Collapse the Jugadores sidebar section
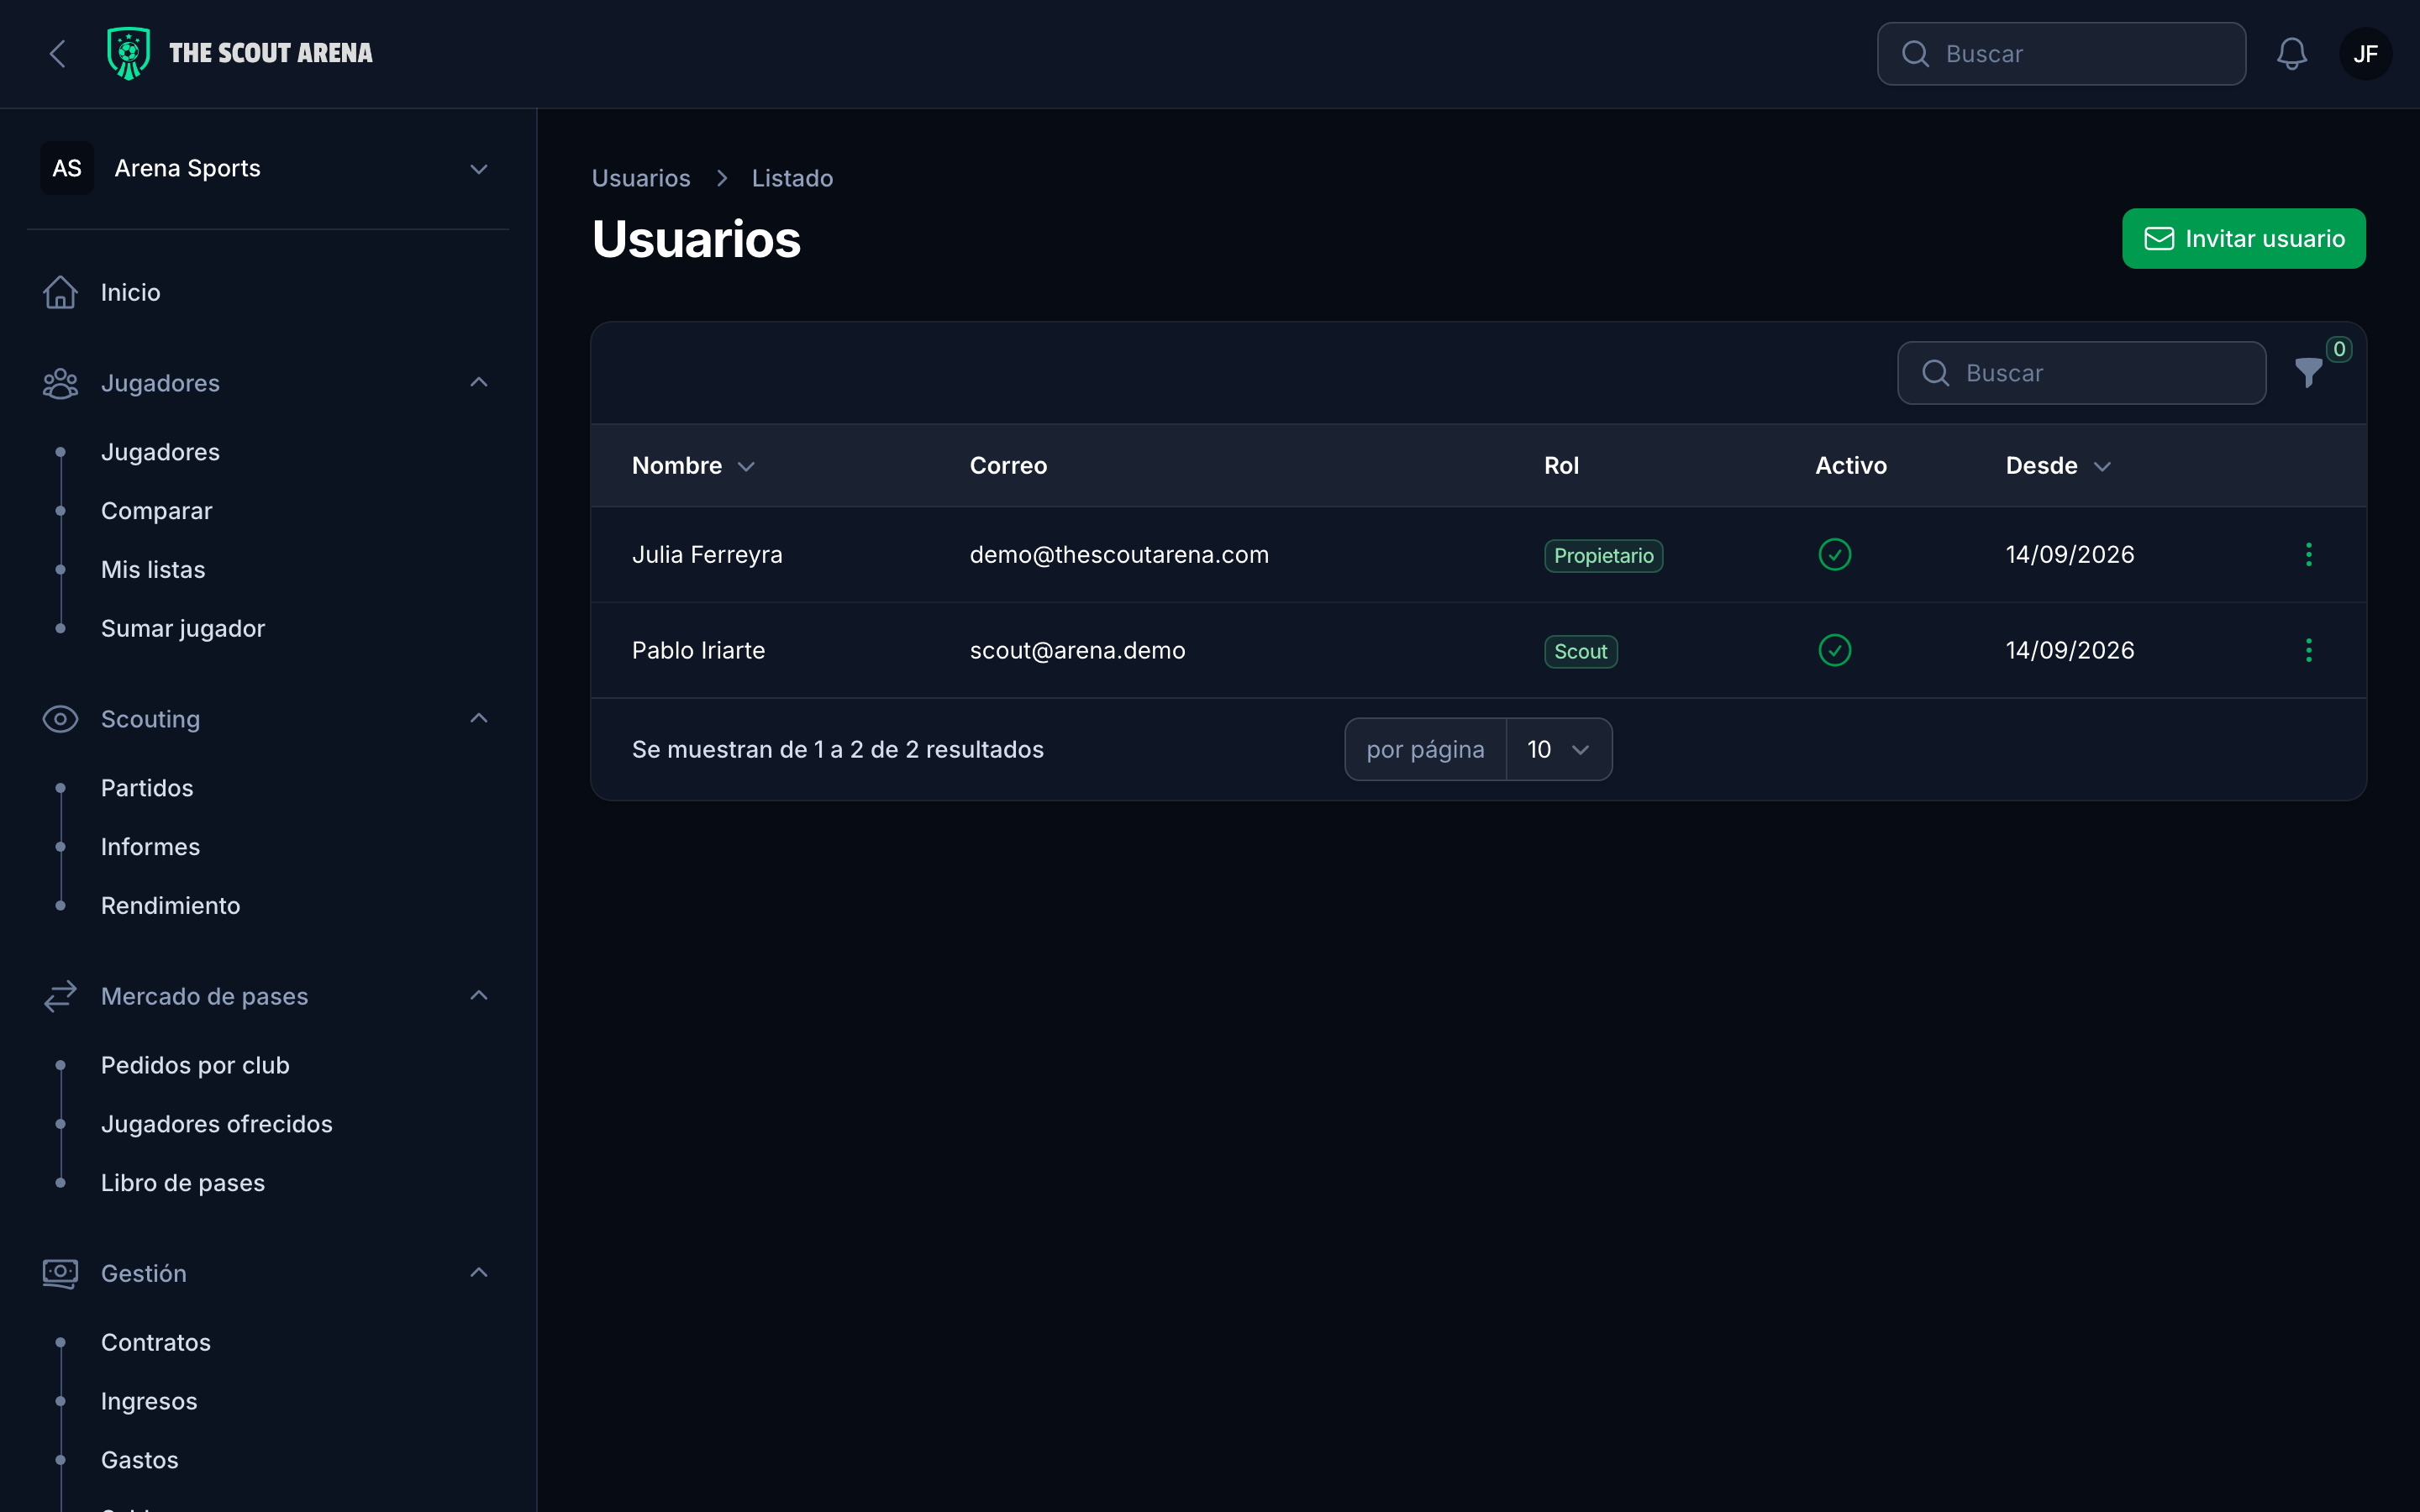2420x1512 pixels. [x=478, y=383]
